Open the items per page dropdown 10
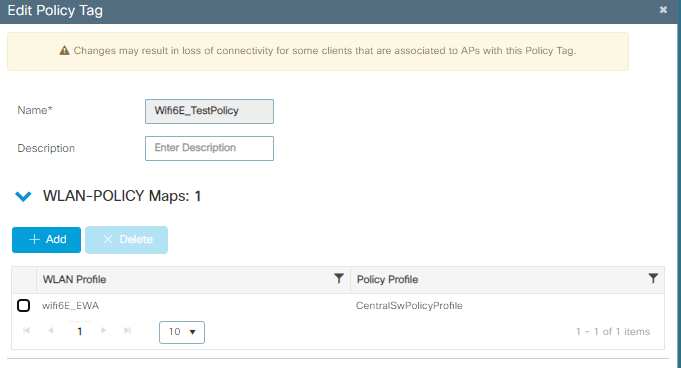This screenshot has width=681, height=368. 182,332
